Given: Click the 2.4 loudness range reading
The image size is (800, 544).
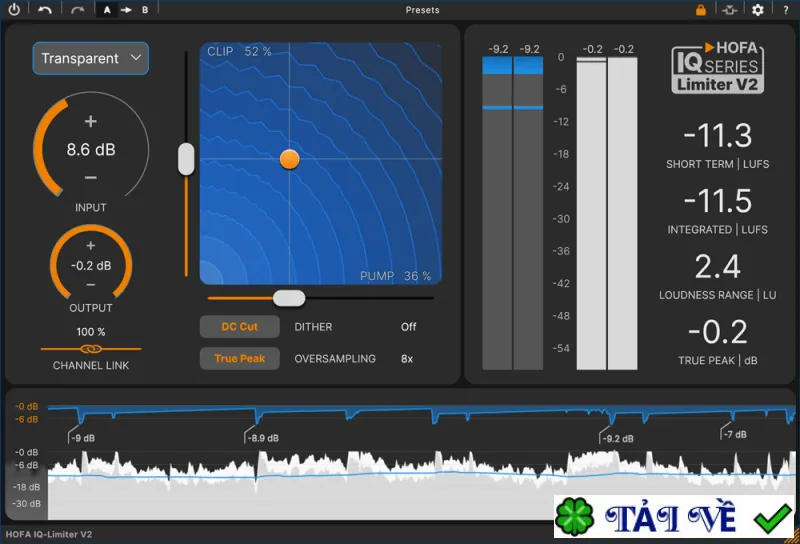Looking at the screenshot, I should 717,266.
